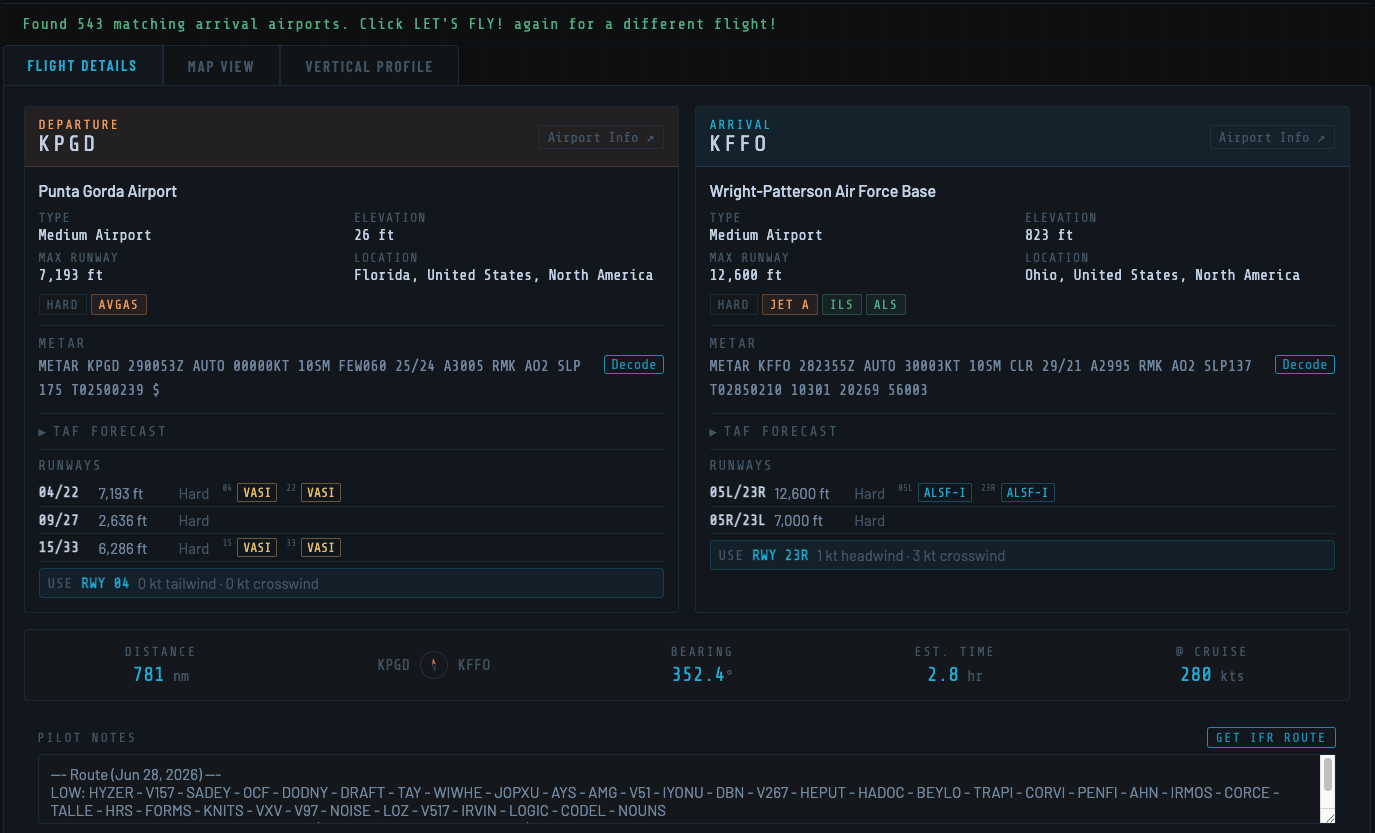
Task: Click the KFFO arrival code heading
Action: click(x=739, y=144)
